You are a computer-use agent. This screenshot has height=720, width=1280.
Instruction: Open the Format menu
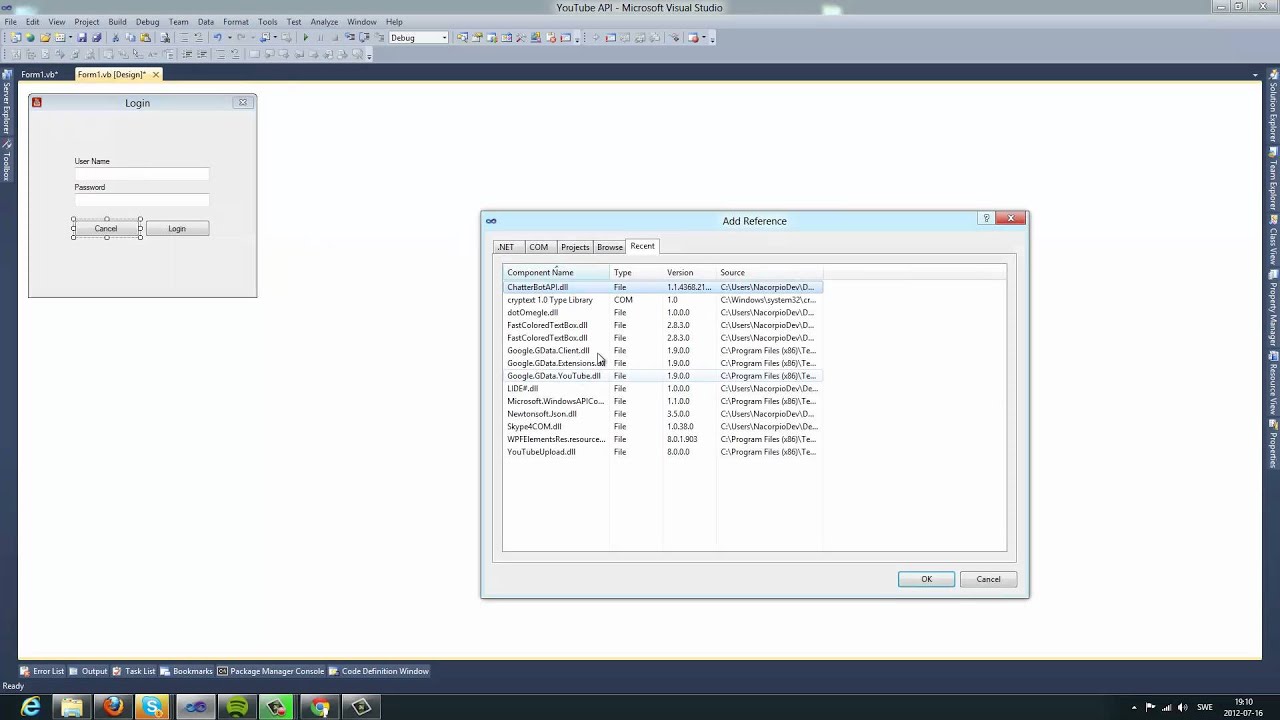(236, 22)
